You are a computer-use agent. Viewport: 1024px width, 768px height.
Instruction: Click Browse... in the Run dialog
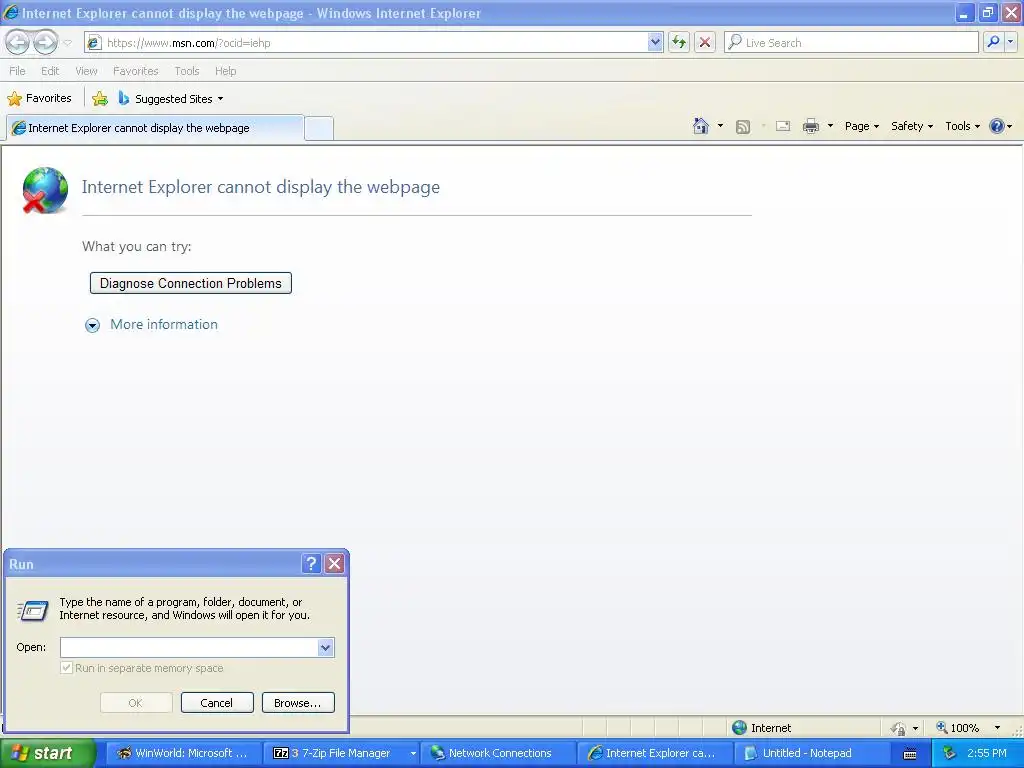pos(298,703)
